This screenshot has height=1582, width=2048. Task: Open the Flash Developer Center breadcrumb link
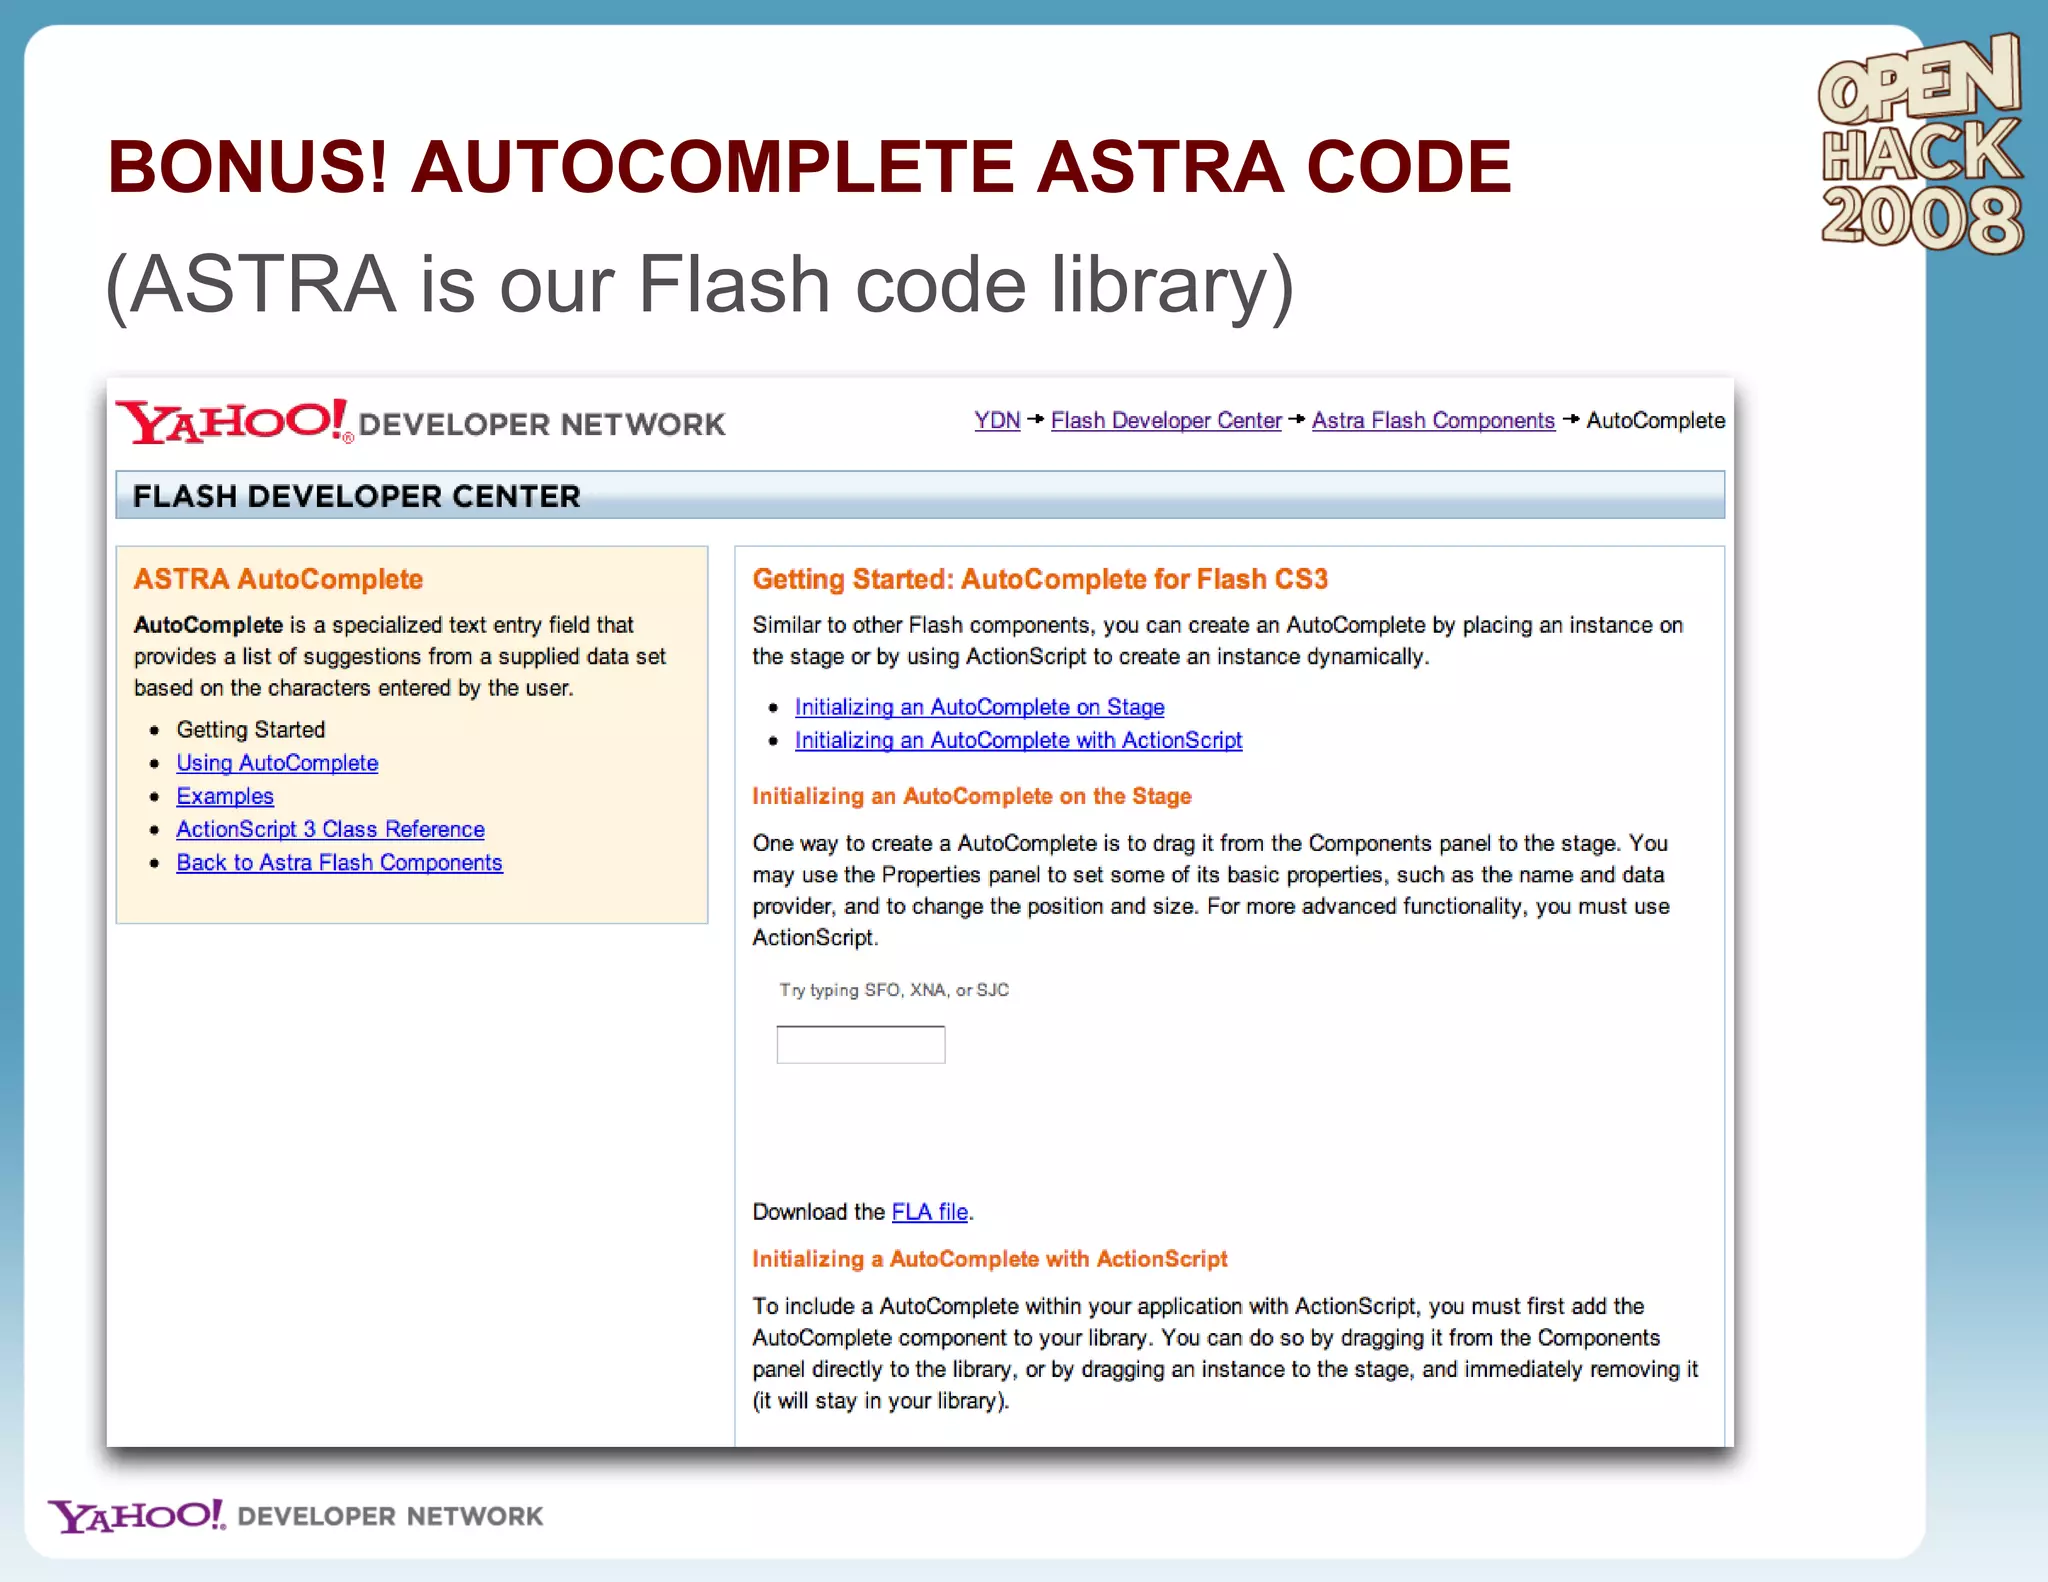[1166, 421]
